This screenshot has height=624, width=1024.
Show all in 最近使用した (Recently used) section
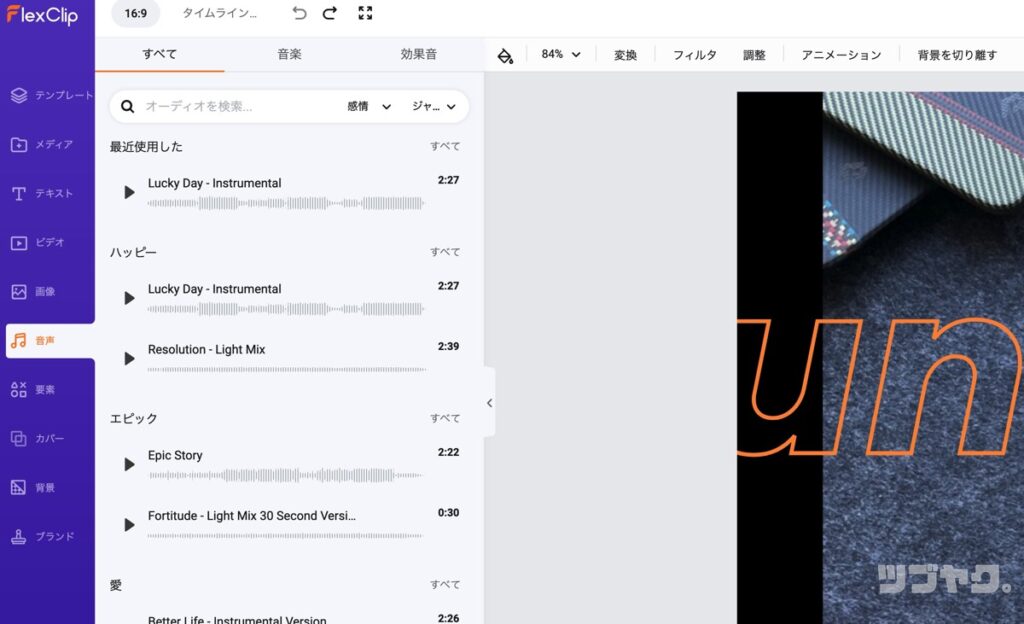[x=445, y=146]
